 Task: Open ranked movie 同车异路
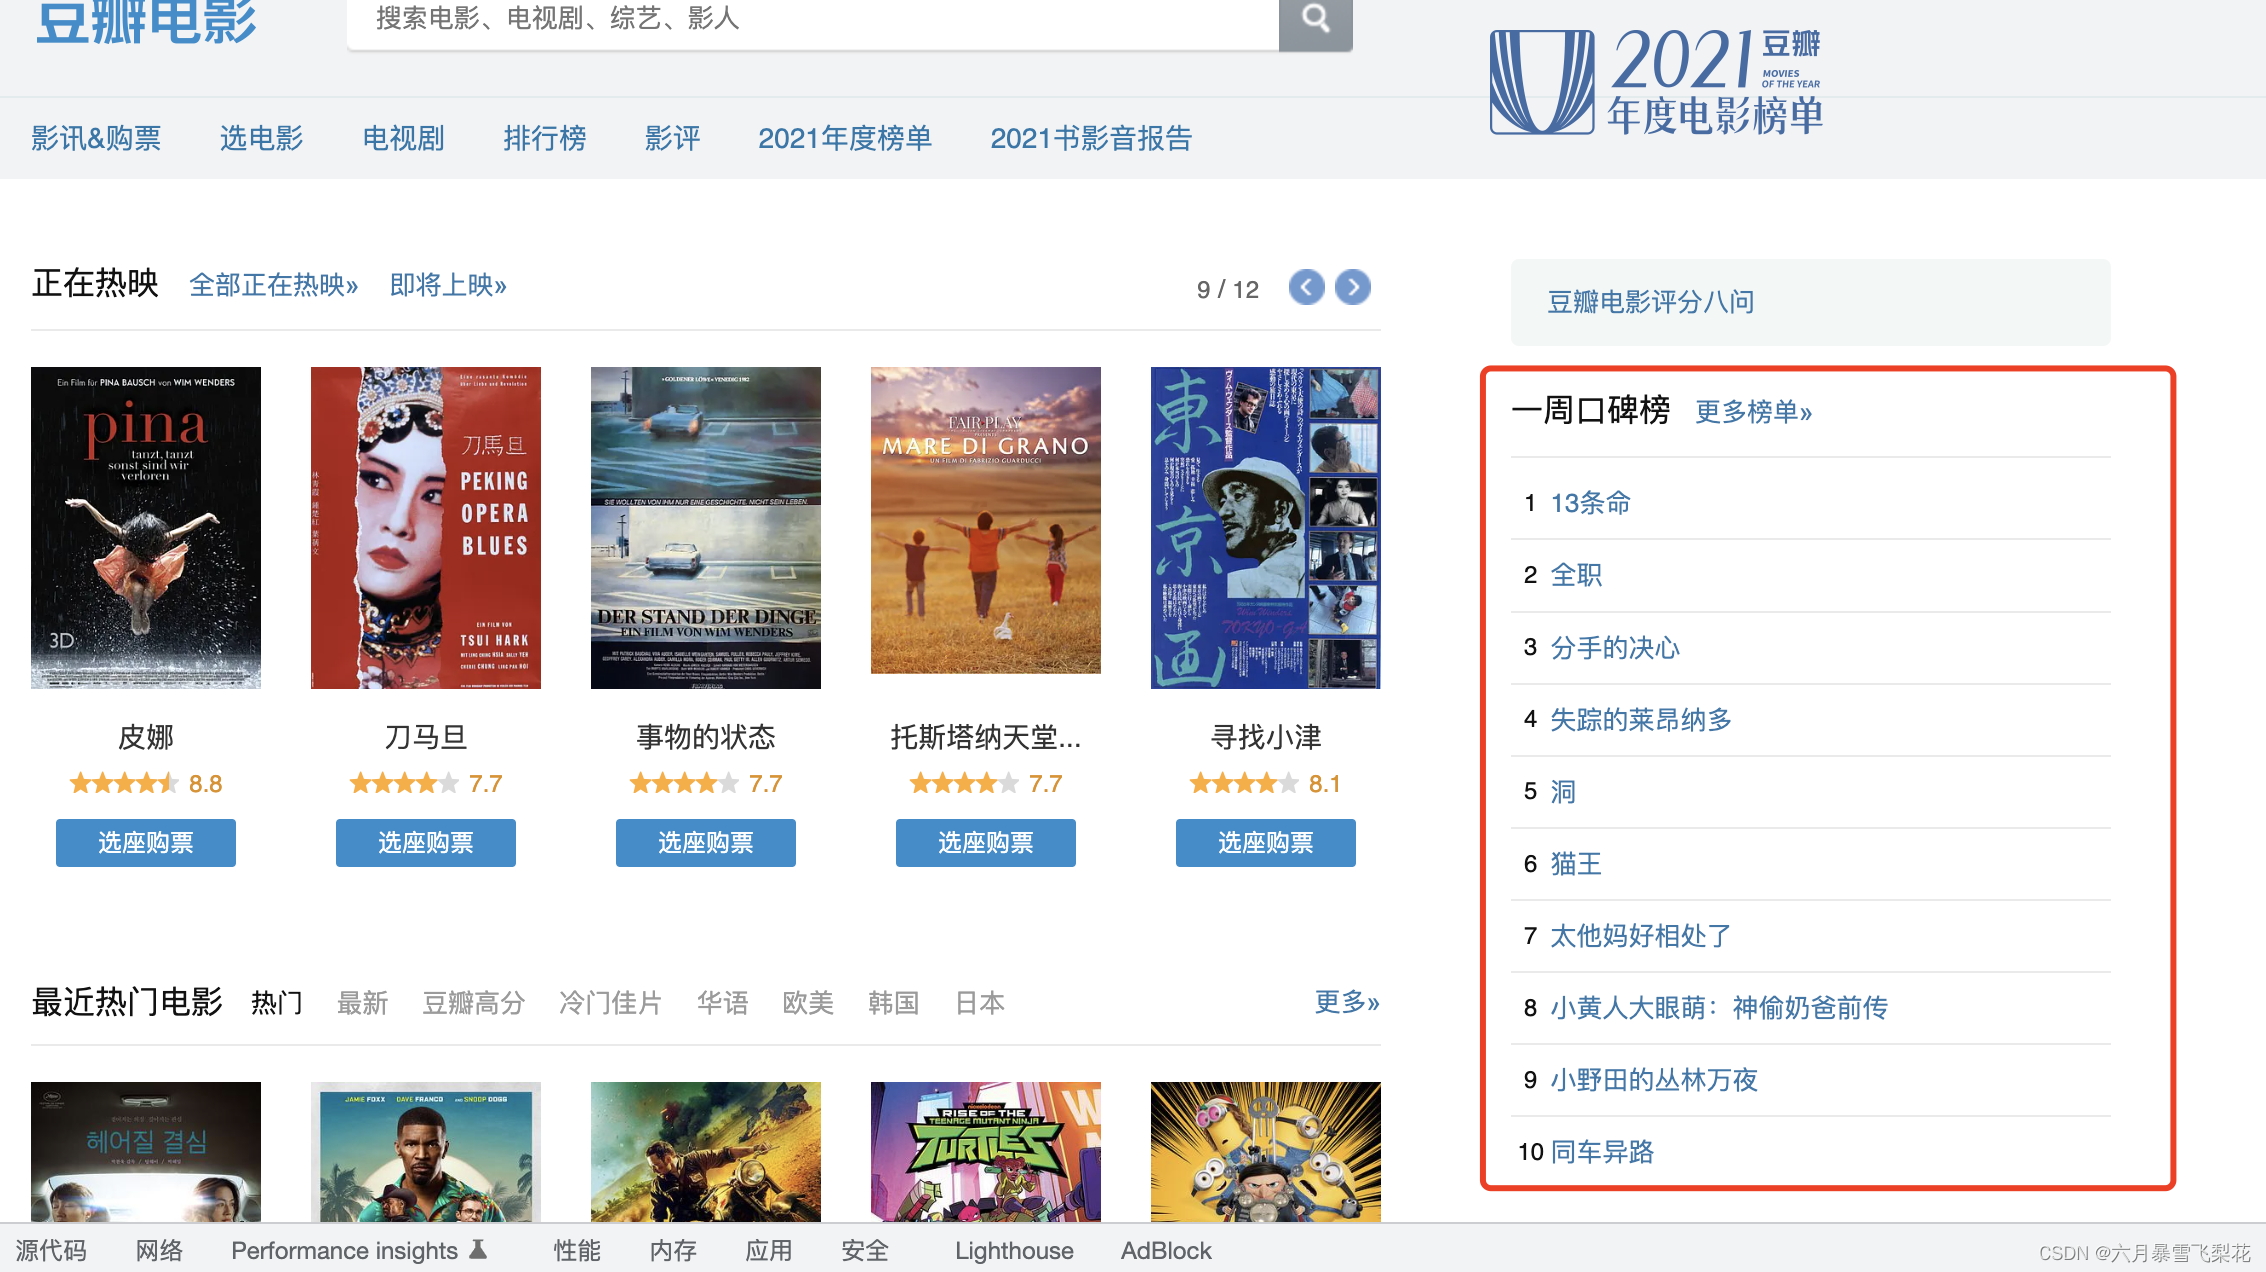[x=1602, y=1152]
